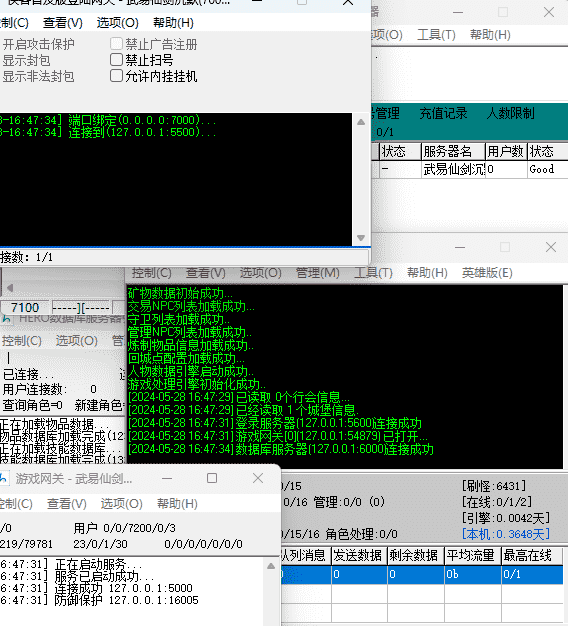The height and width of the screenshot is (626, 568).
Task: Open 选项(O) menu in the game engine window
Action: (x=261, y=273)
